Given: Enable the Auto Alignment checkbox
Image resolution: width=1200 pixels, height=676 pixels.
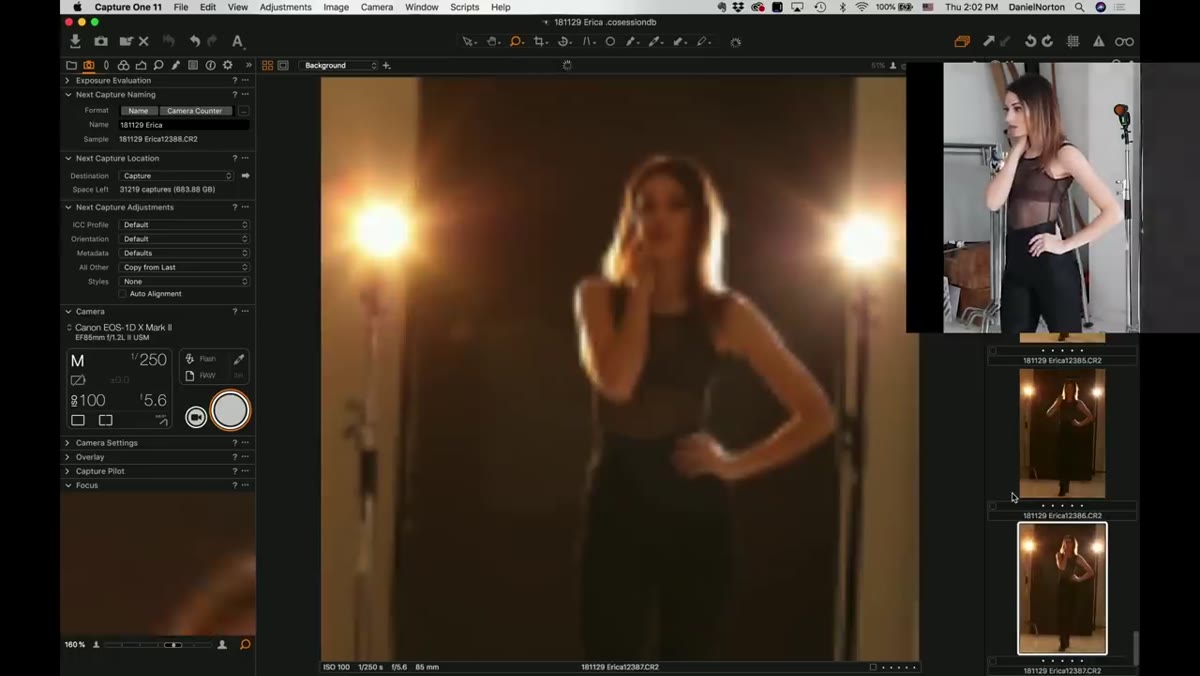Looking at the screenshot, I should [x=123, y=294].
